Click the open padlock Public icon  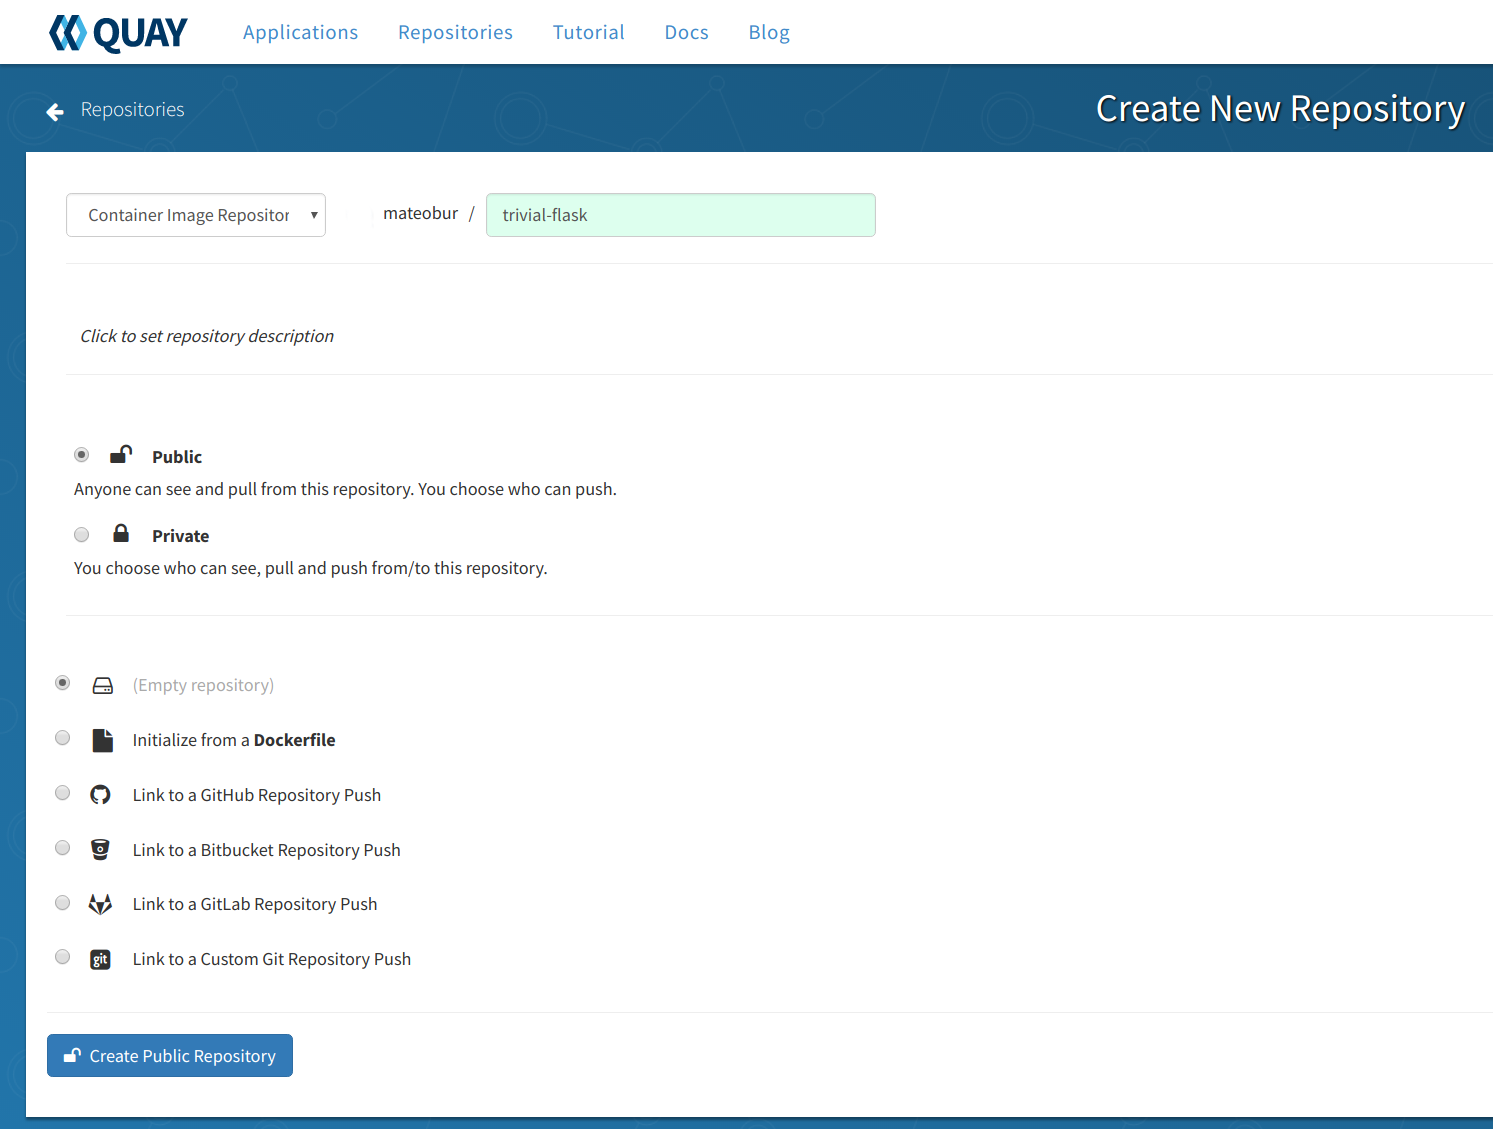coord(121,455)
